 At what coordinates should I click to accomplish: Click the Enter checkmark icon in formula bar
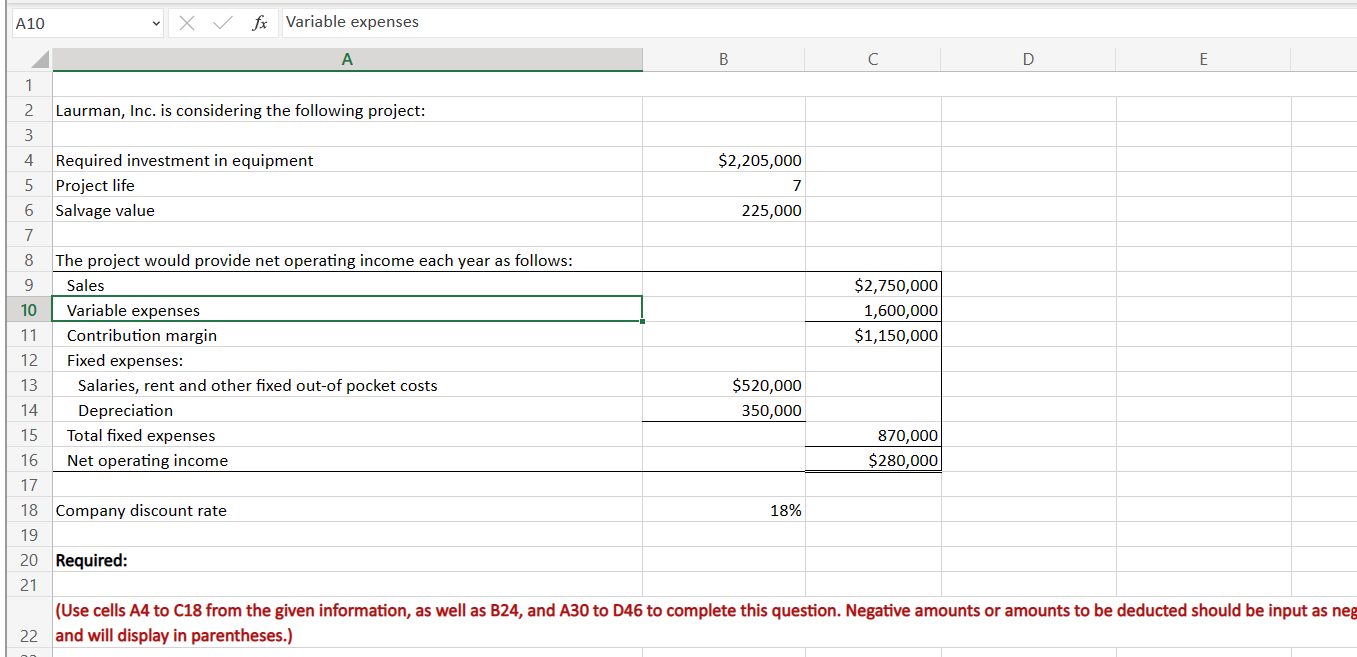(x=222, y=22)
